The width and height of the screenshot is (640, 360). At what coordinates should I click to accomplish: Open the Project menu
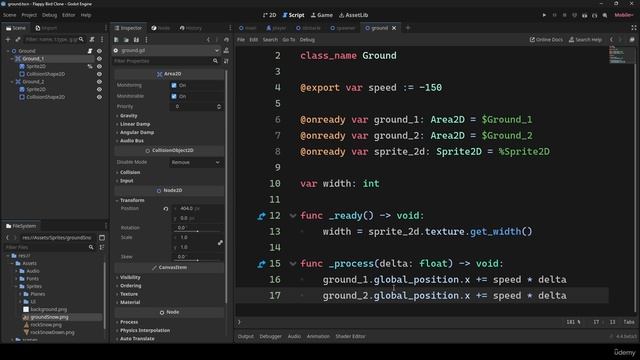[29, 15]
